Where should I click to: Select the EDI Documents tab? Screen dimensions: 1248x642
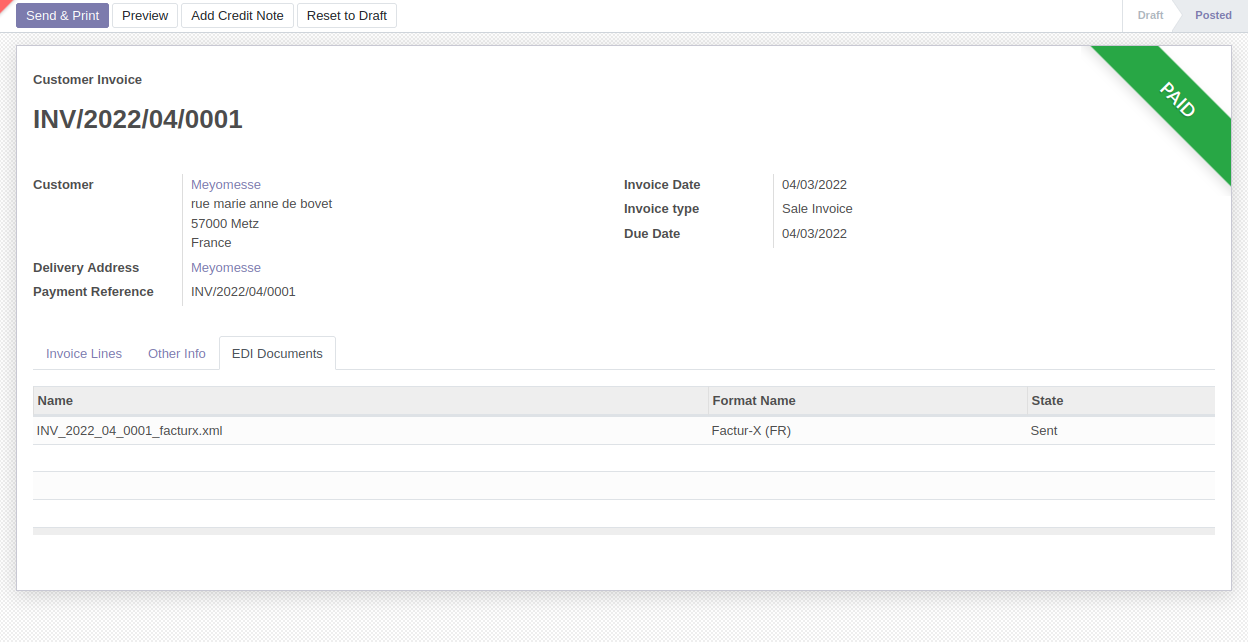click(x=277, y=354)
